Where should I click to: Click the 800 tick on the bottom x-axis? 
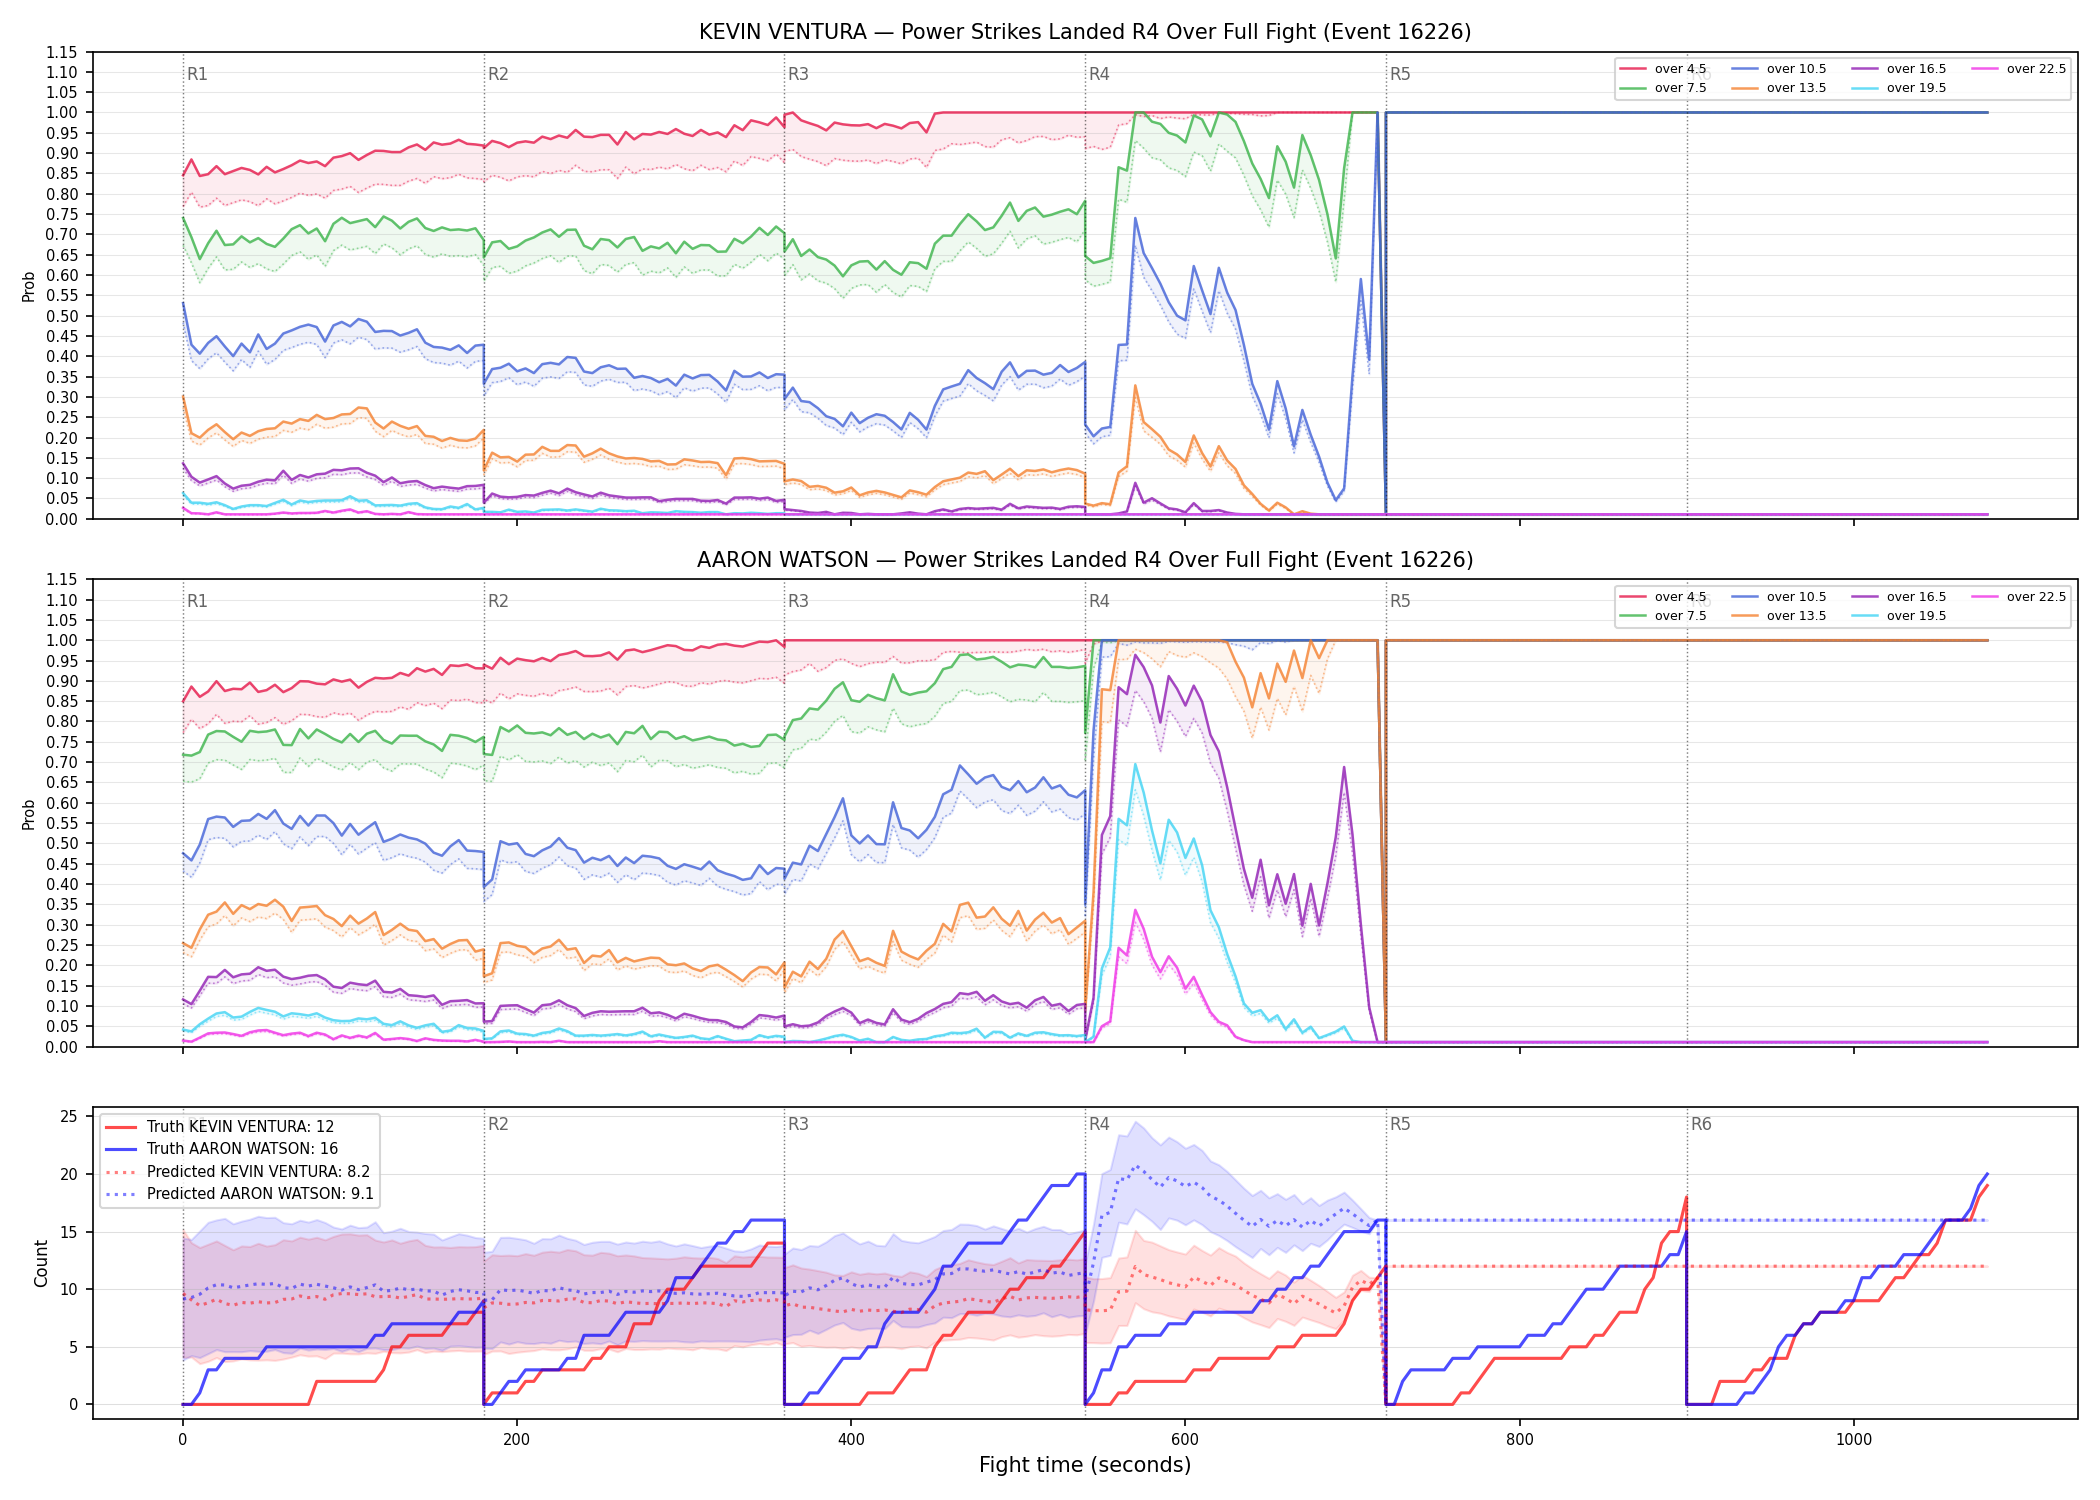coord(1519,1440)
